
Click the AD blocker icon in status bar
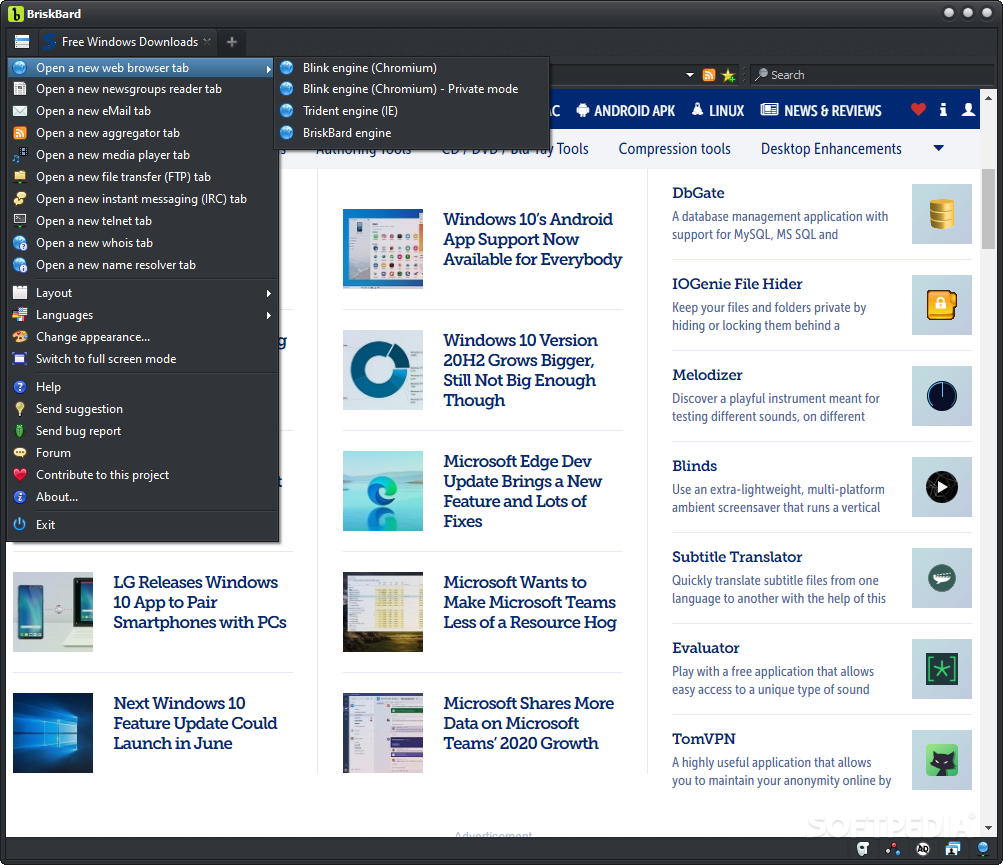(x=922, y=849)
